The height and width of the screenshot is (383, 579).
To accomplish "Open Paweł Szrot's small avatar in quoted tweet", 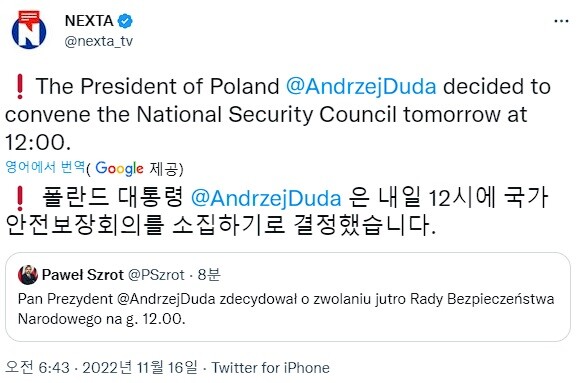I will pyautogui.click(x=28, y=275).
